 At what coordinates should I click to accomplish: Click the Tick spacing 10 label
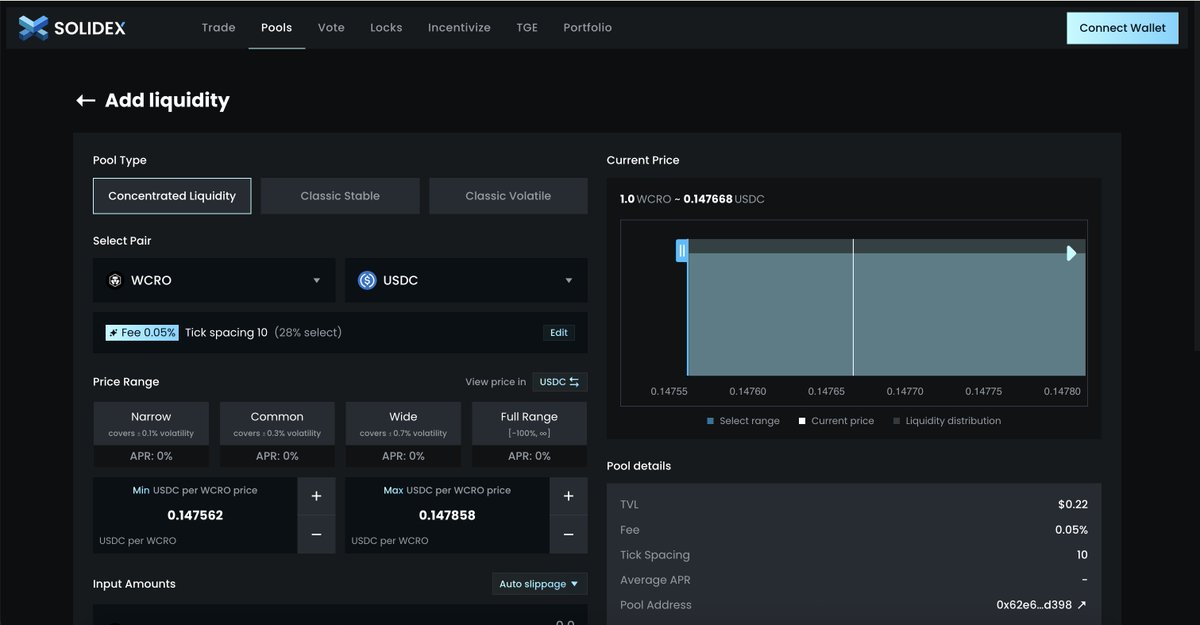tap(226, 333)
